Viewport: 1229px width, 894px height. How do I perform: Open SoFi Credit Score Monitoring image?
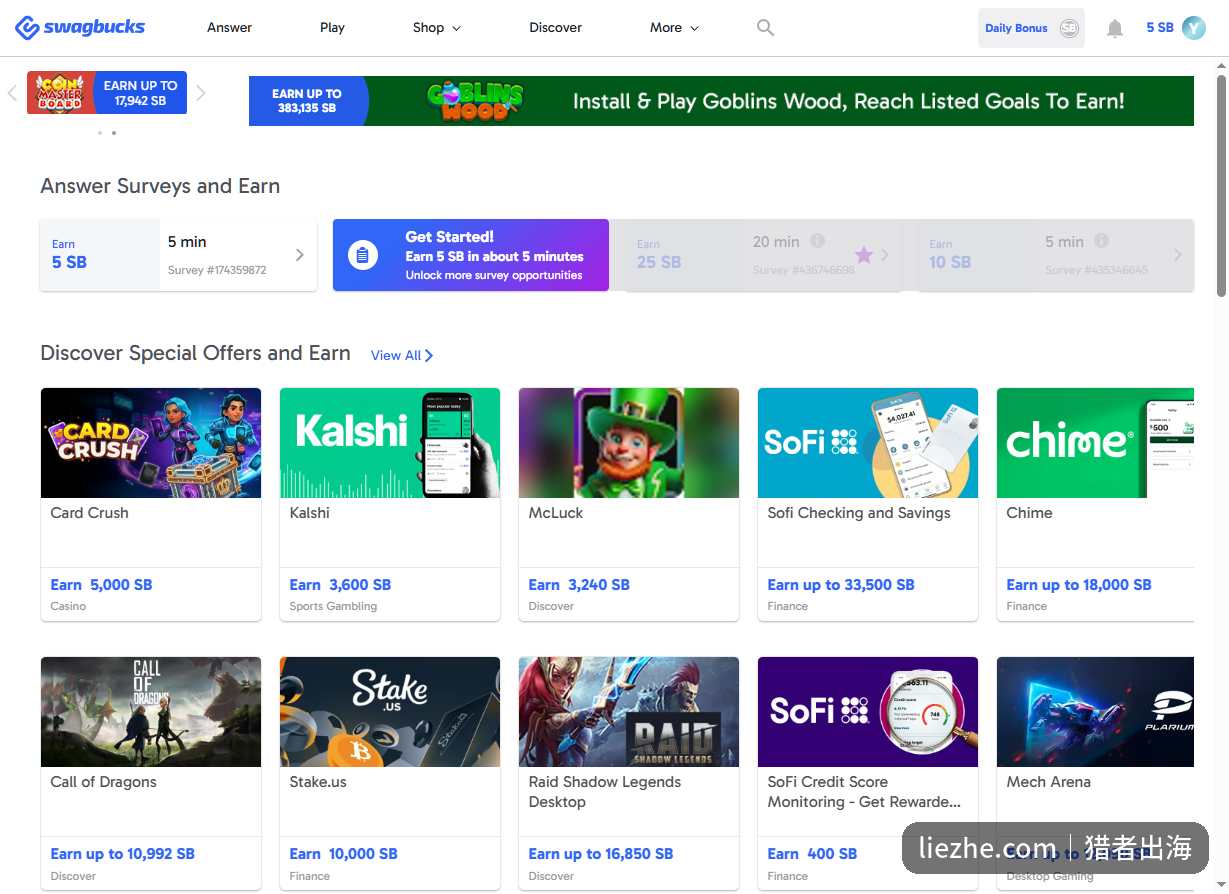[x=868, y=712]
